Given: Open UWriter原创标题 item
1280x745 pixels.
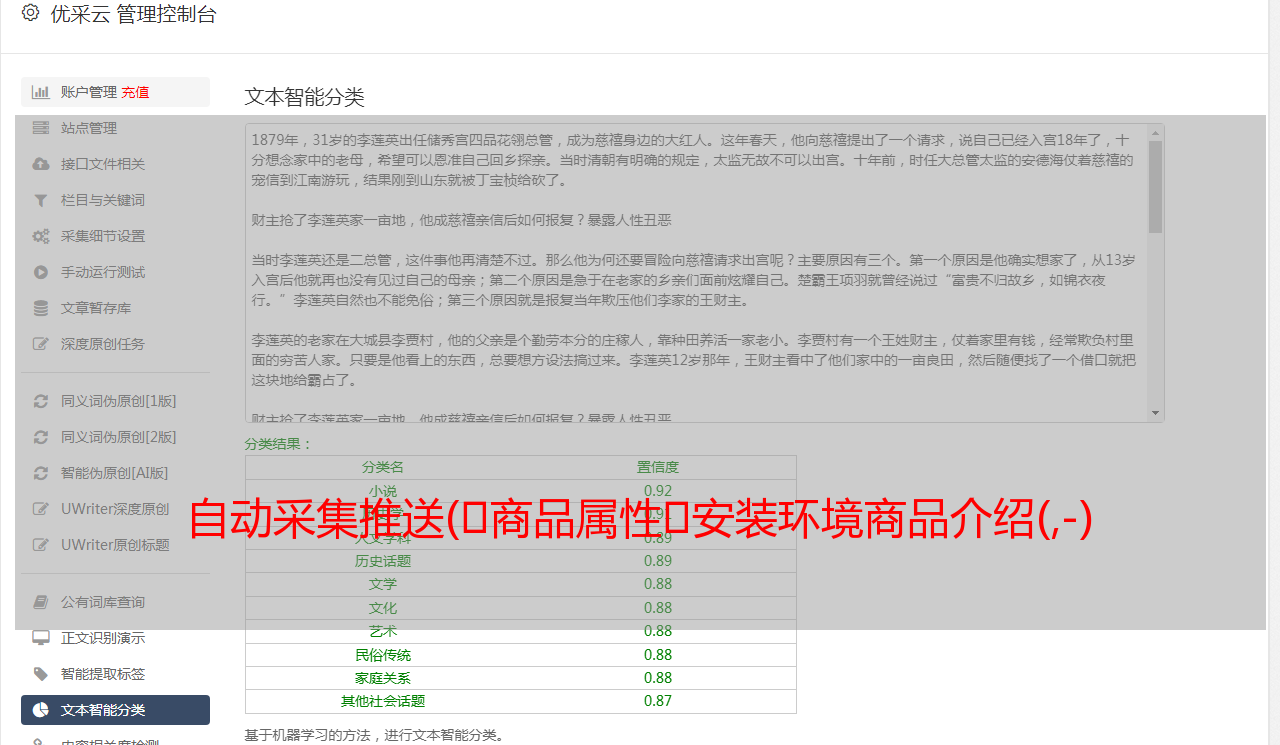Looking at the screenshot, I should [115, 545].
